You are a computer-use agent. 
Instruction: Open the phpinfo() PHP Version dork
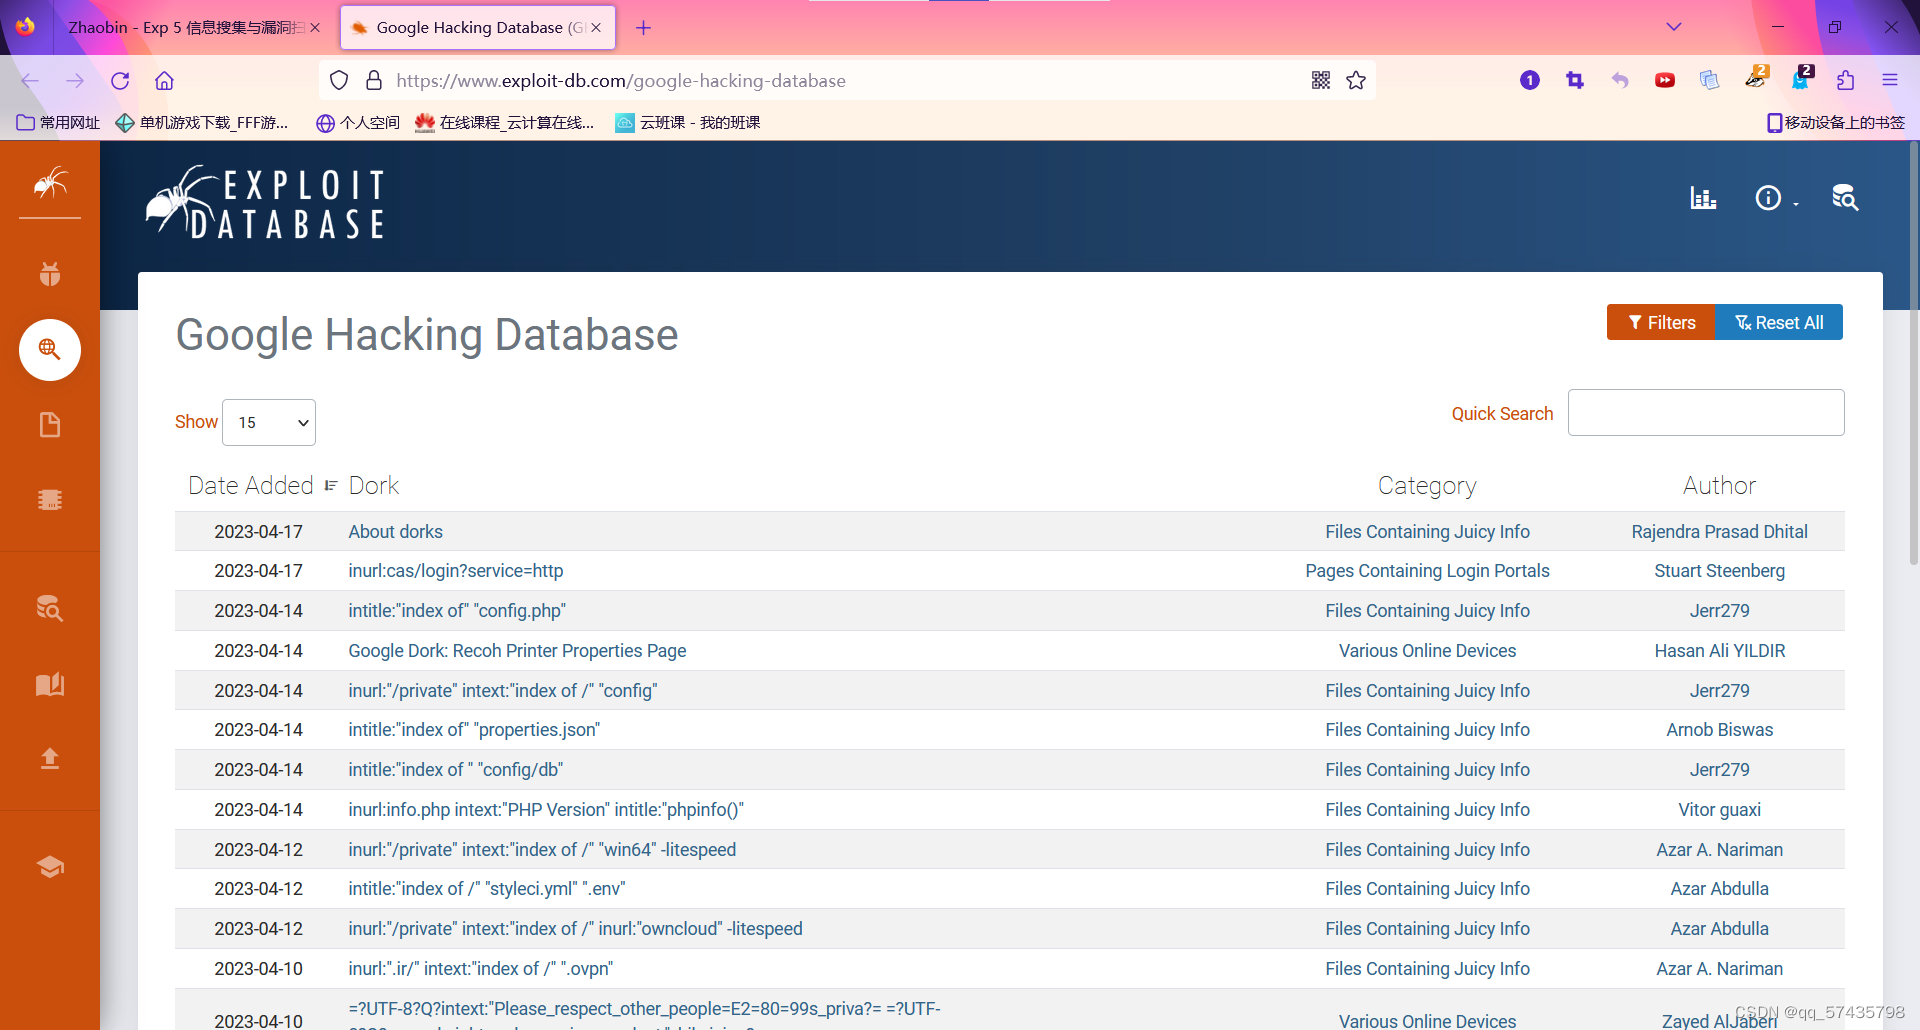click(546, 810)
